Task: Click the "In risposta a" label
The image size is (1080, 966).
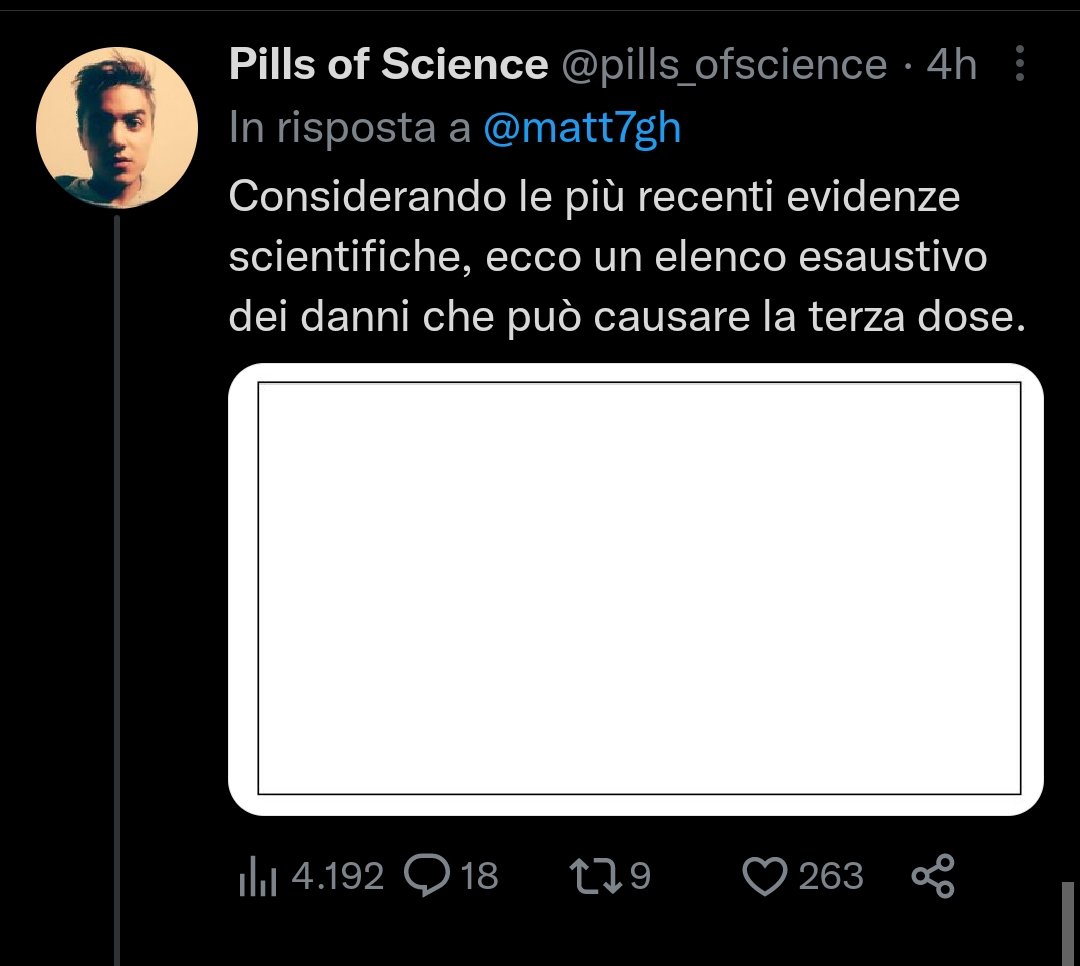Action: 350,128
